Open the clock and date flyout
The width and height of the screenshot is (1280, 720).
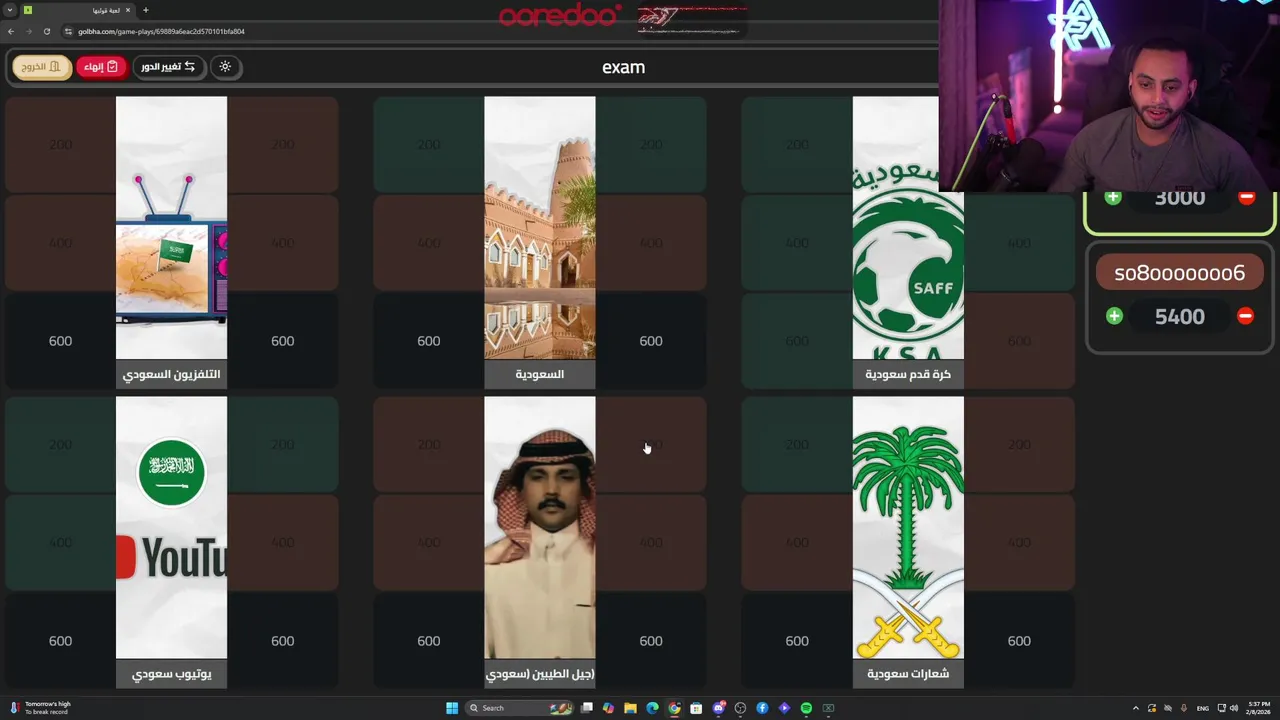[x=1258, y=708]
